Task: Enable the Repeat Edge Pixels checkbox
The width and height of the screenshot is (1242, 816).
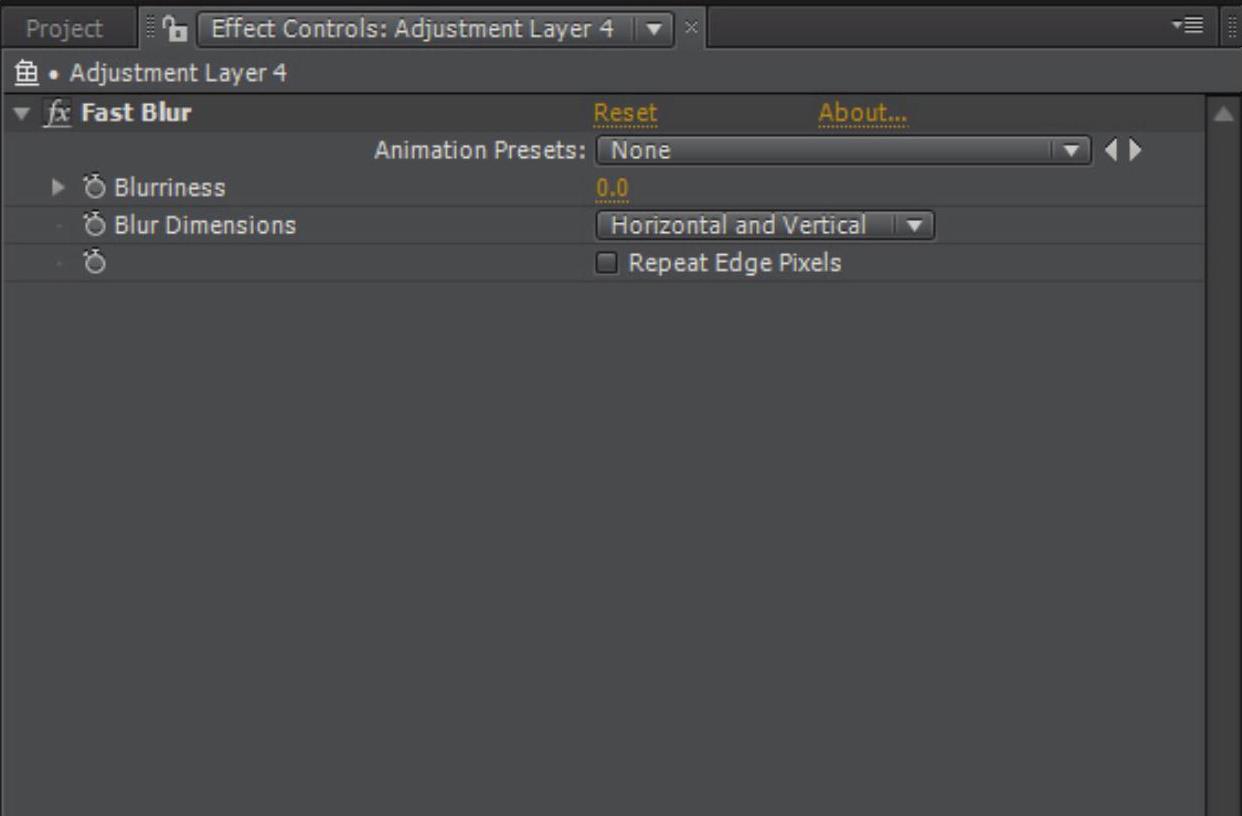Action: click(606, 263)
